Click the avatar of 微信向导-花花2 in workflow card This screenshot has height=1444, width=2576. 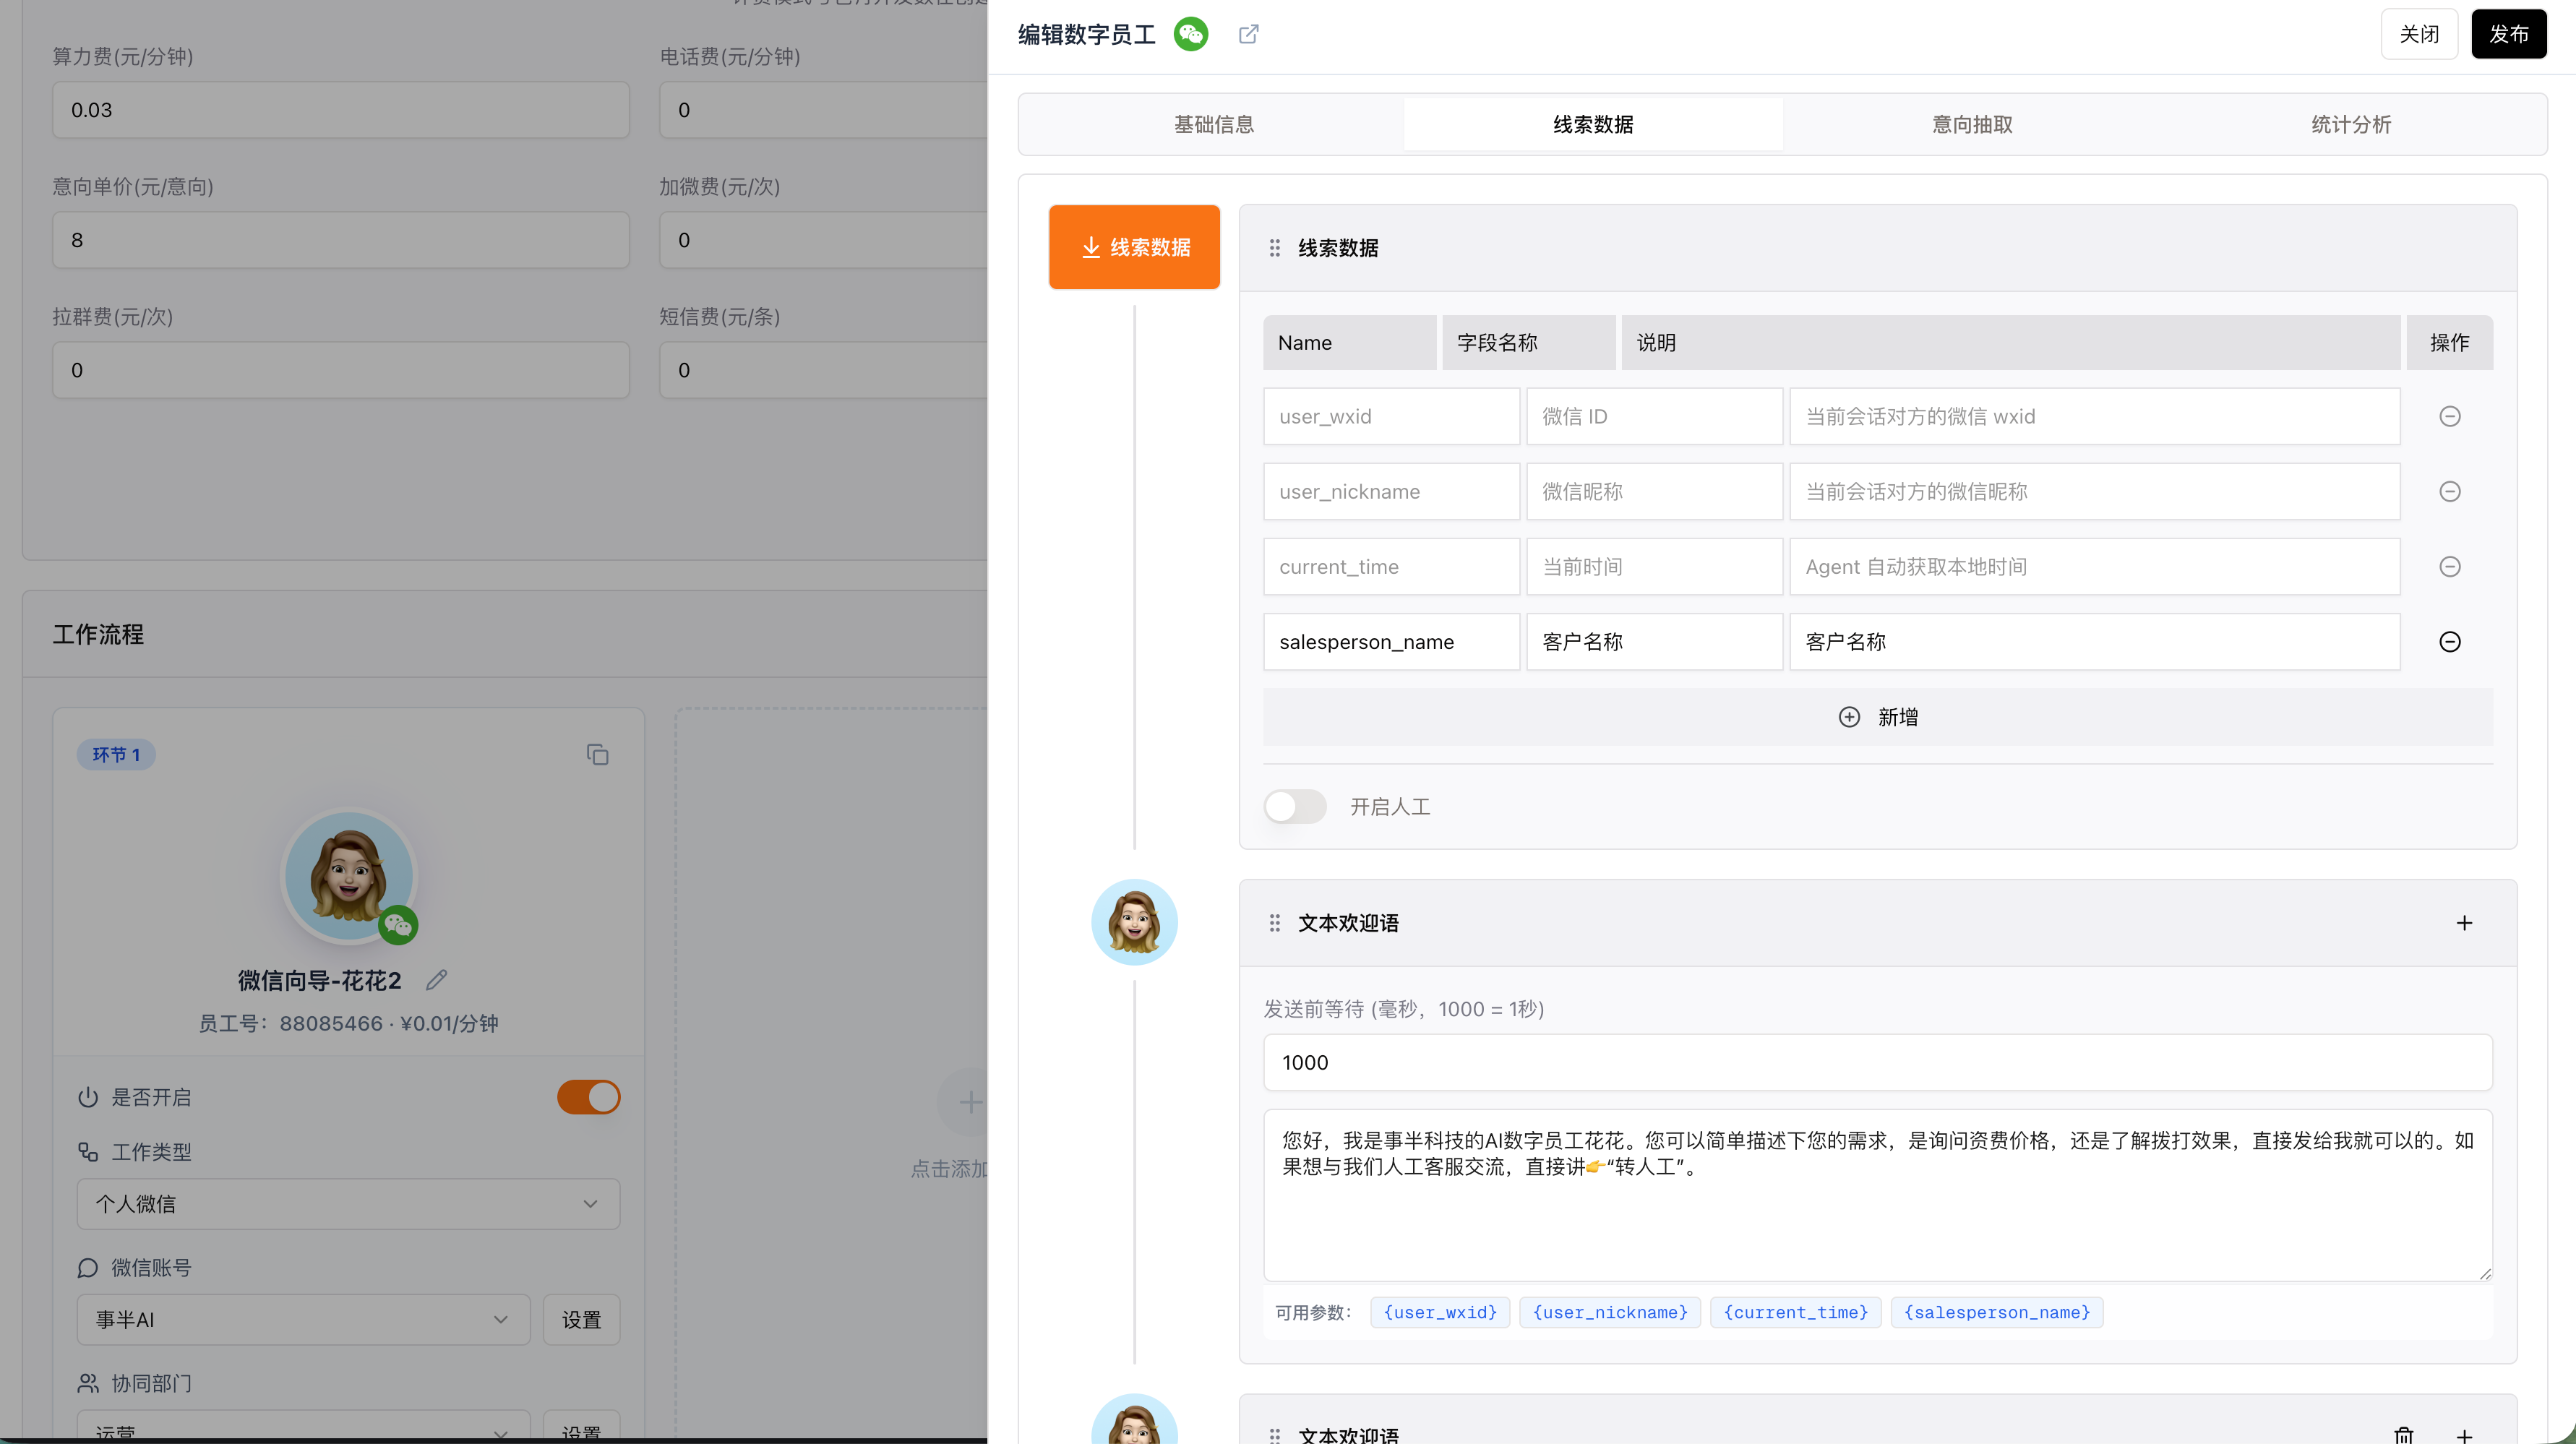click(x=349, y=876)
